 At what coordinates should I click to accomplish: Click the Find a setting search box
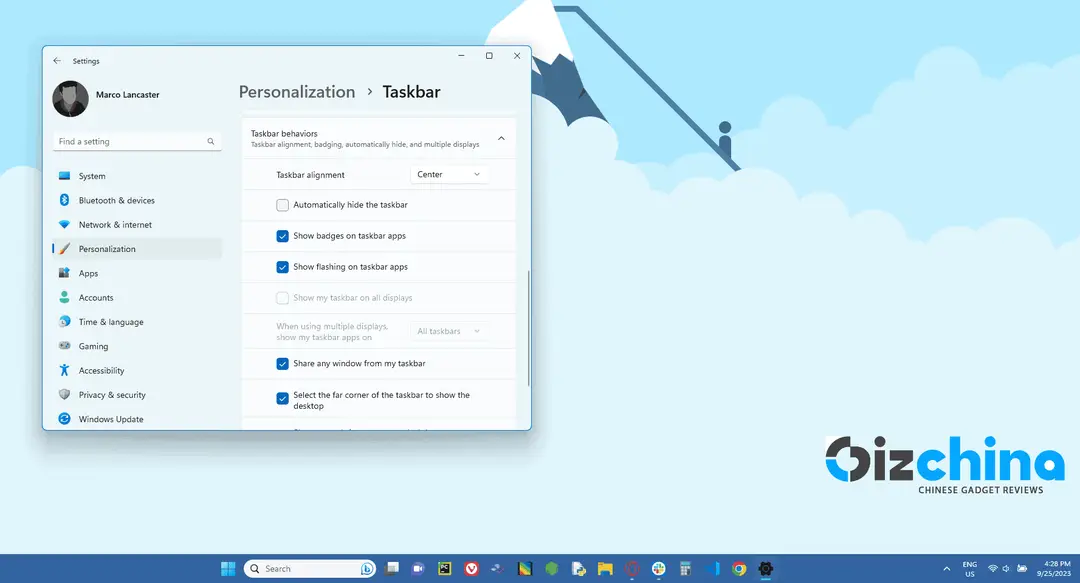[x=137, y=141]
